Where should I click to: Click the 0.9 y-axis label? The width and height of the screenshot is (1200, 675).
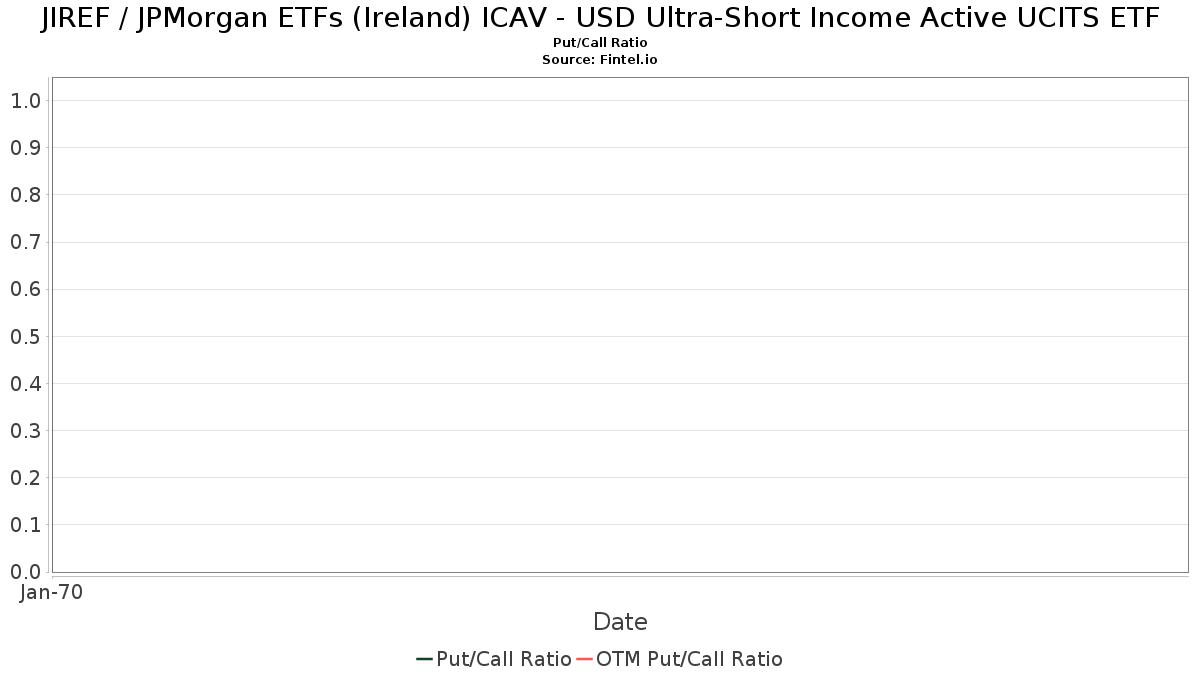[25, 148]
